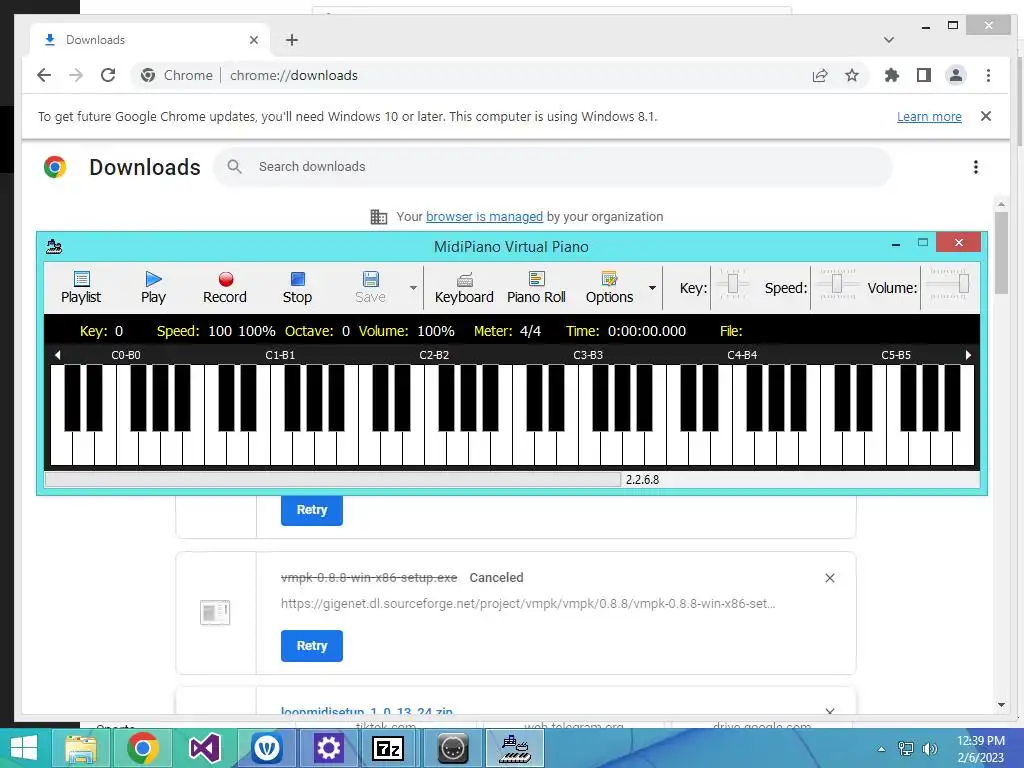Click the Search downloads field

pos(552,167)
